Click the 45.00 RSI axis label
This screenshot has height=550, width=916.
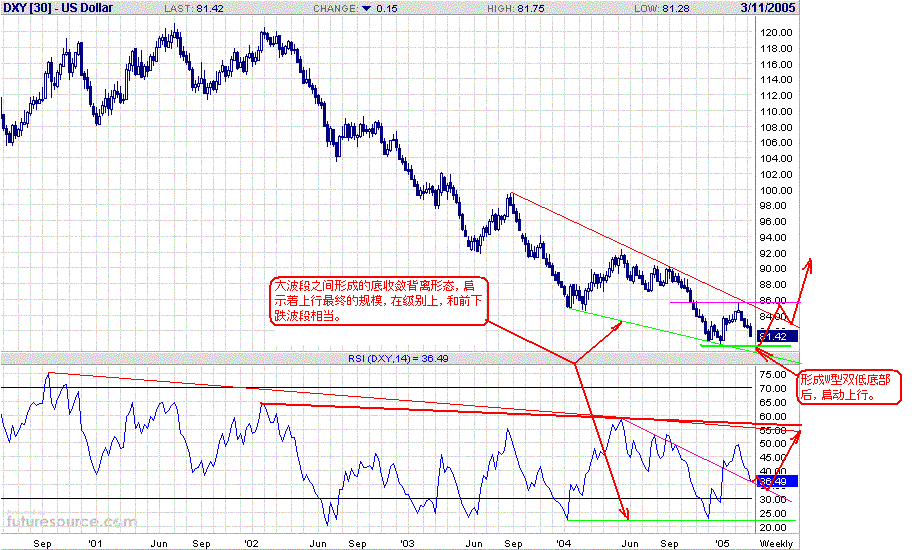coord(773,458)
